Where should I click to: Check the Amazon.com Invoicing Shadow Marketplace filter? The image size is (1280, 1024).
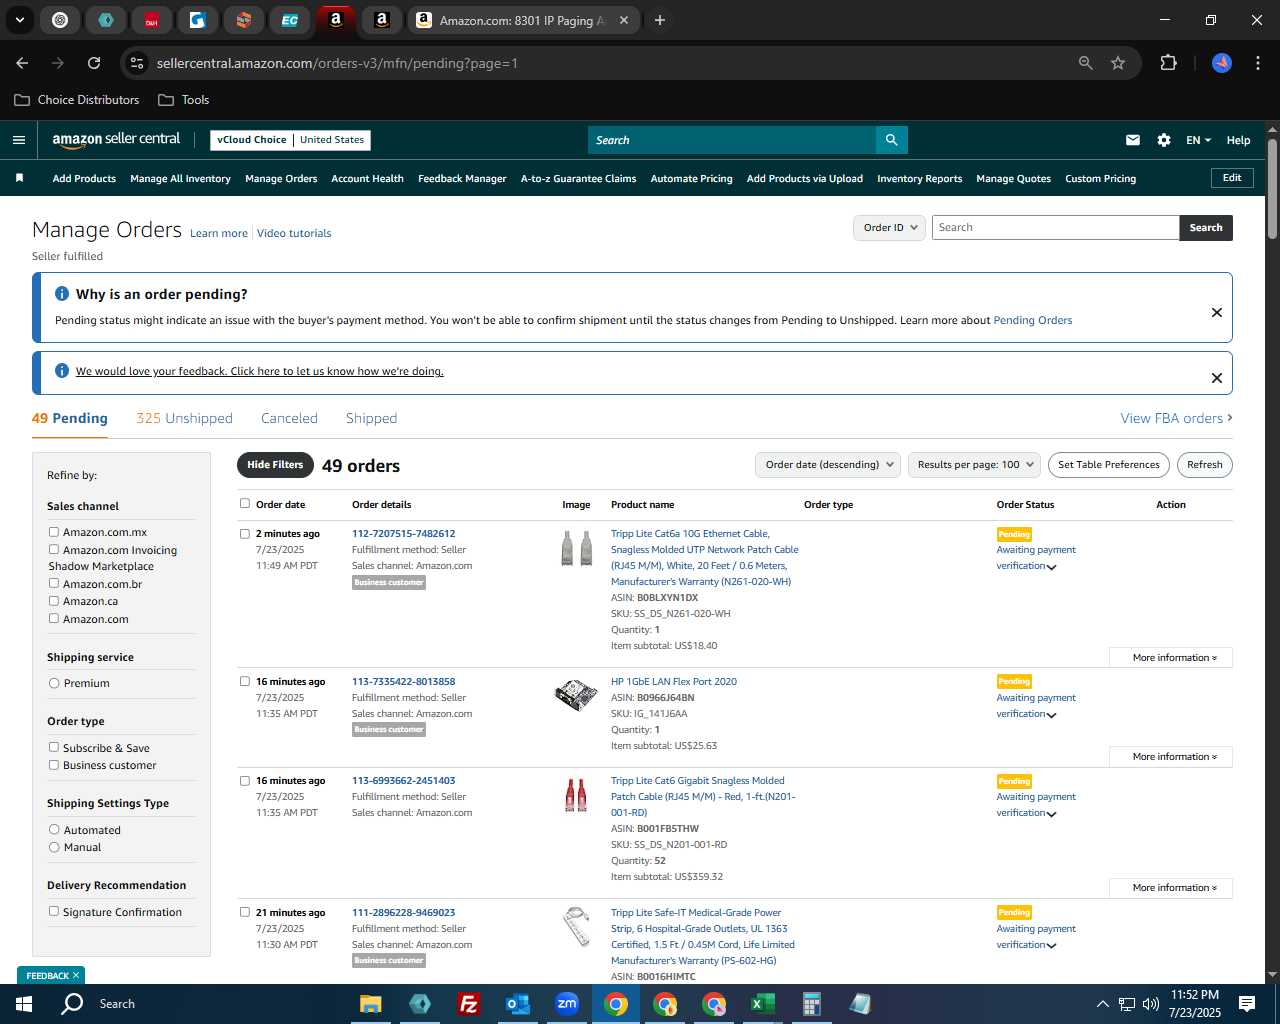point(54,549)
